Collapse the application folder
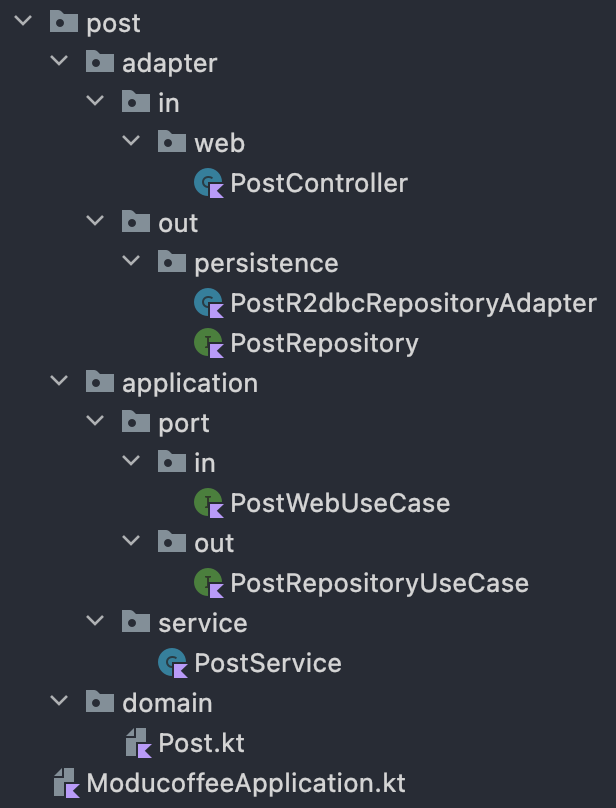Image resolution: width=616 pixels, height=808 pixels. 60,383
